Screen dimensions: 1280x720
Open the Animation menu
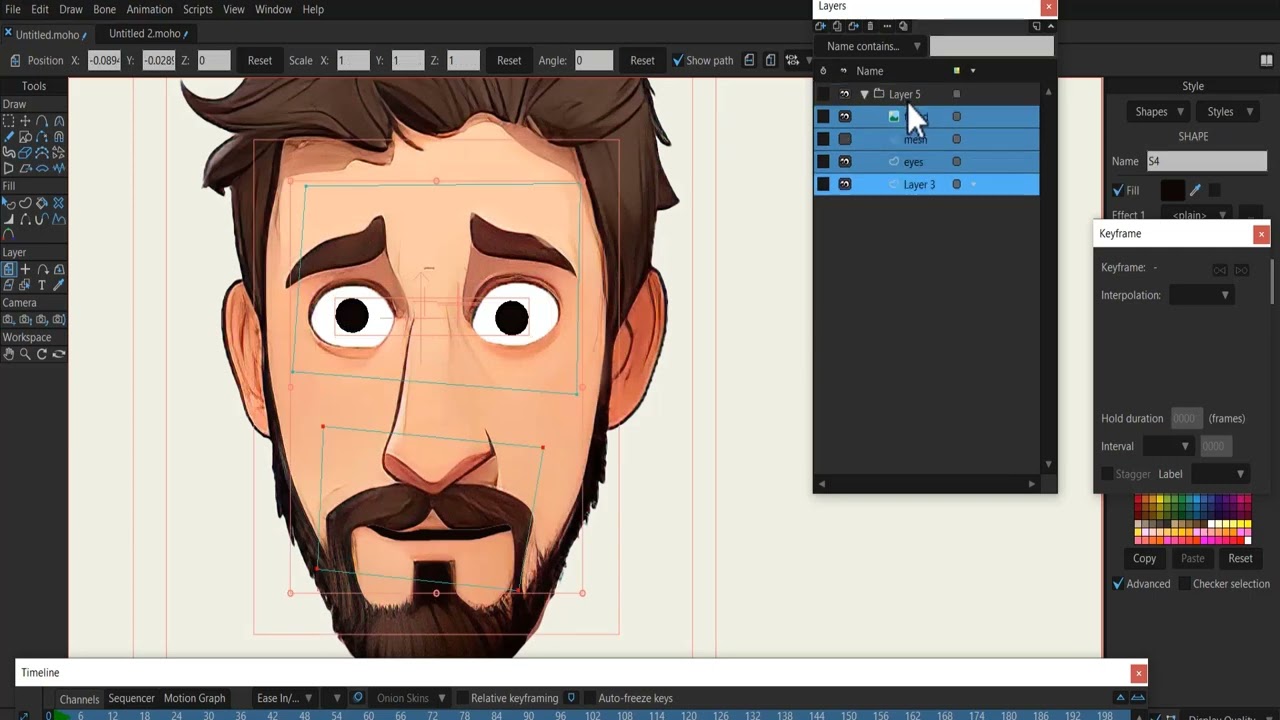click(150, 9)
